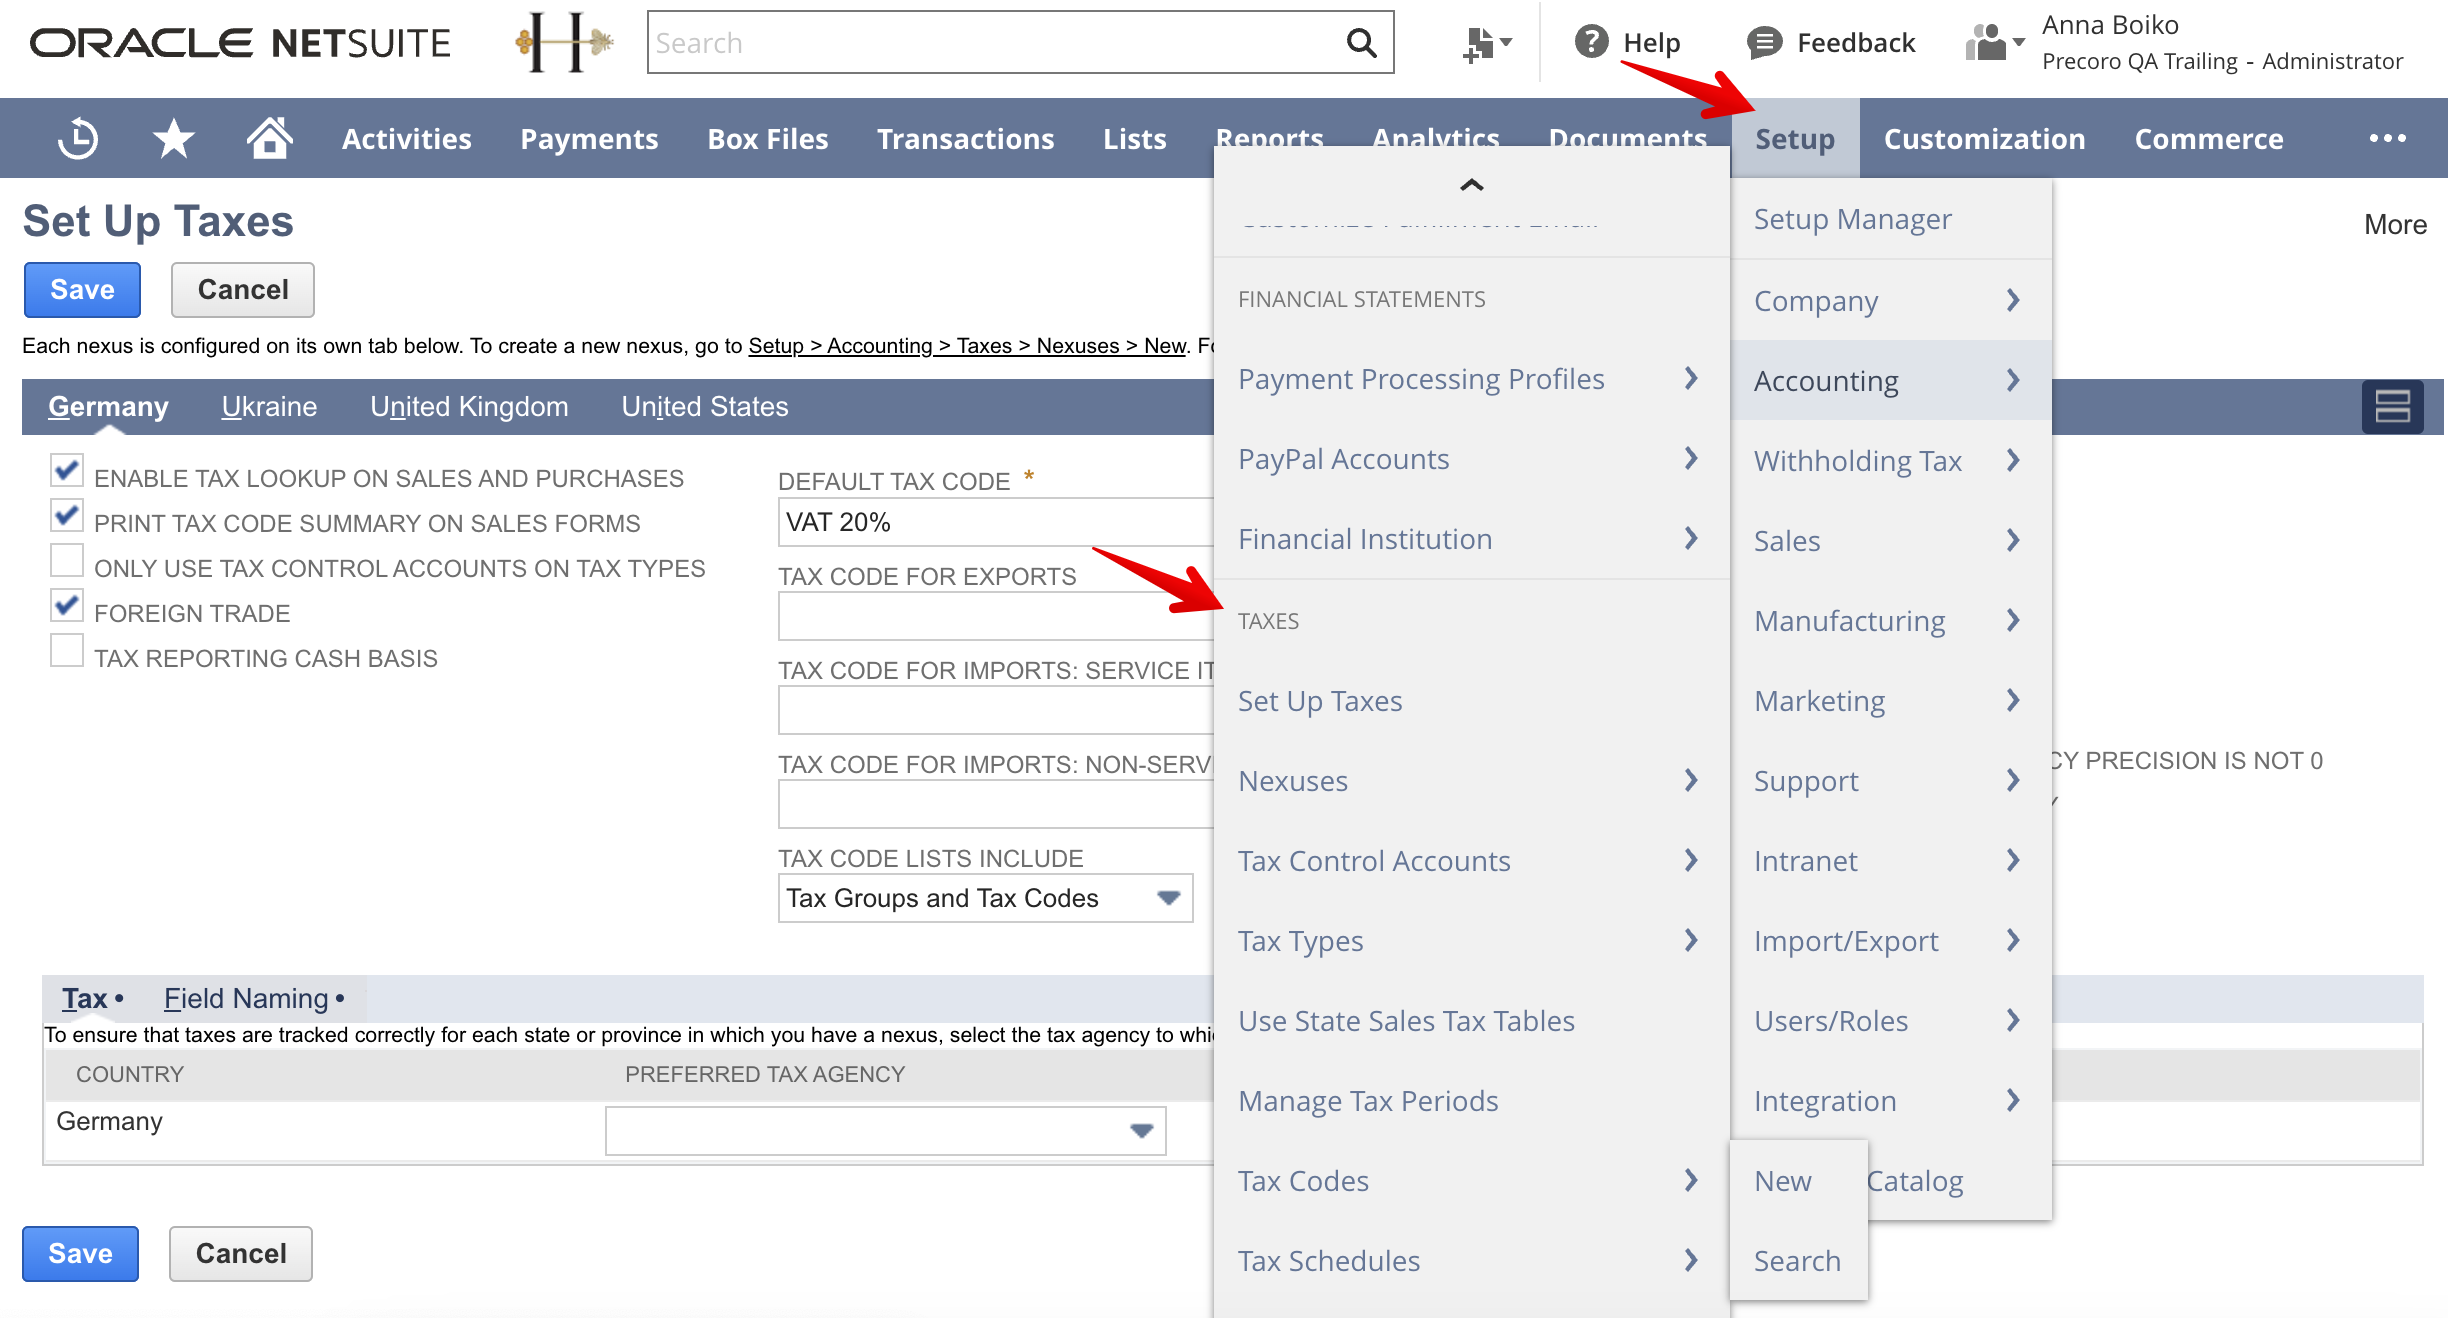Screen dimensions: 2448x1318
Task: Toggle the page layout view icon on the nexus bar
Action: click(2394, 406)
